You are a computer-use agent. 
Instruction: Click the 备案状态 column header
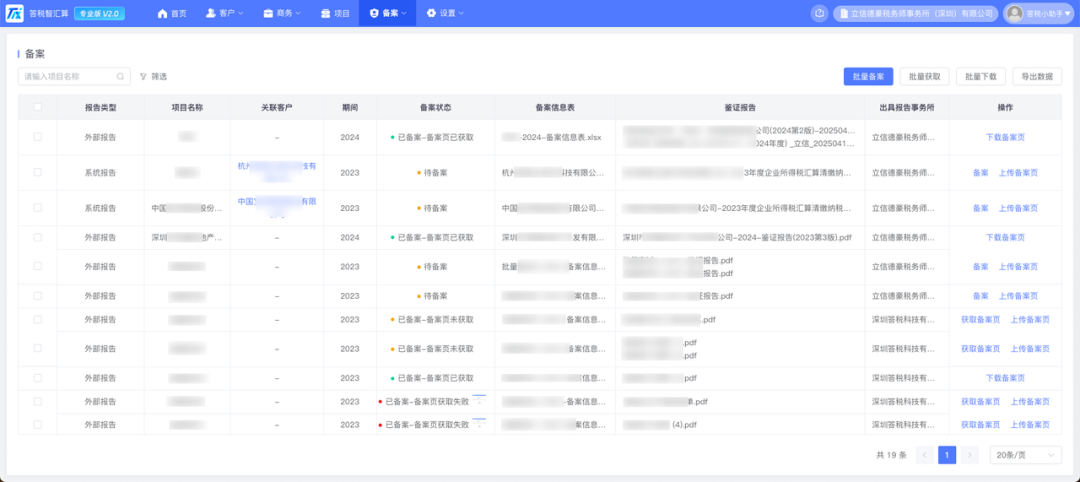(x=435, y=107)
